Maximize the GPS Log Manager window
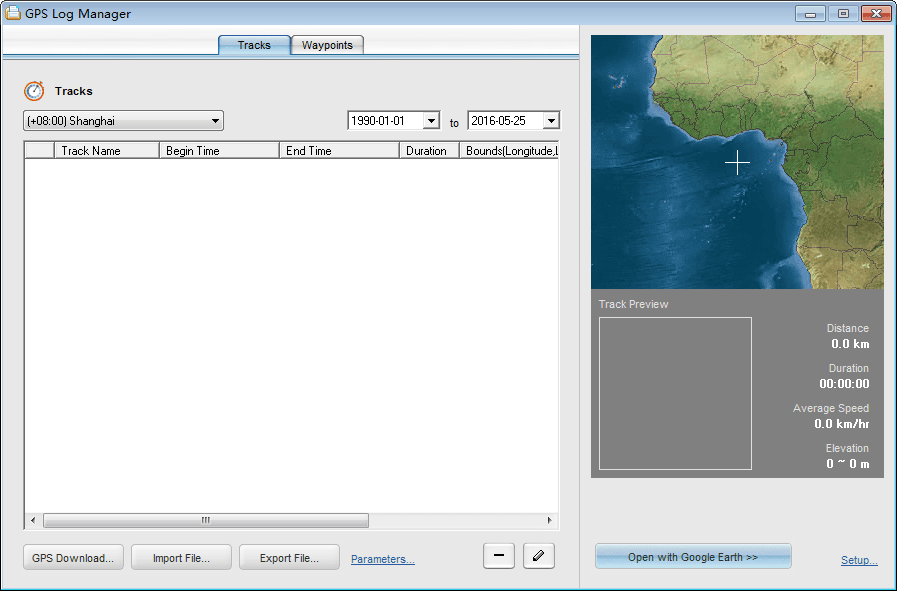 pyautogui.click(x=843, y=14)
